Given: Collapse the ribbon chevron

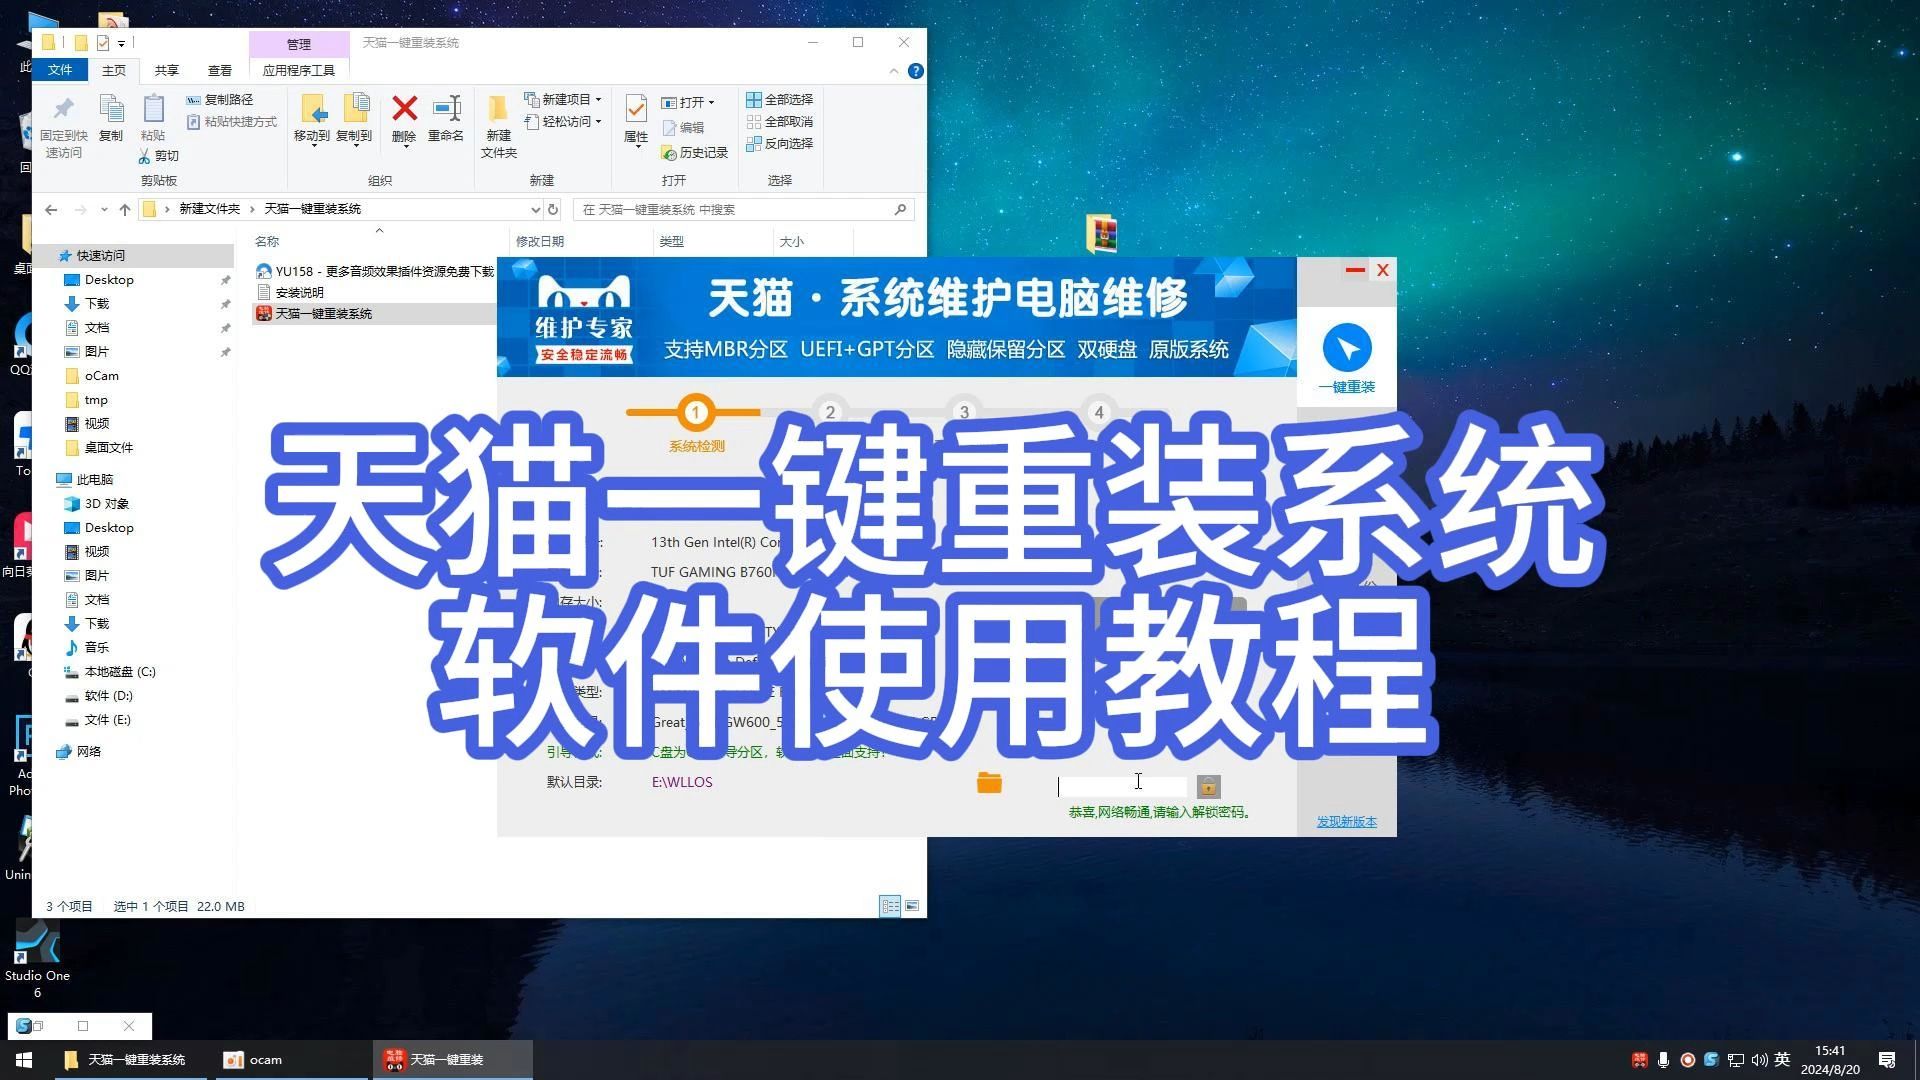Looking at the screenshot, I should (x=893, y=71).
